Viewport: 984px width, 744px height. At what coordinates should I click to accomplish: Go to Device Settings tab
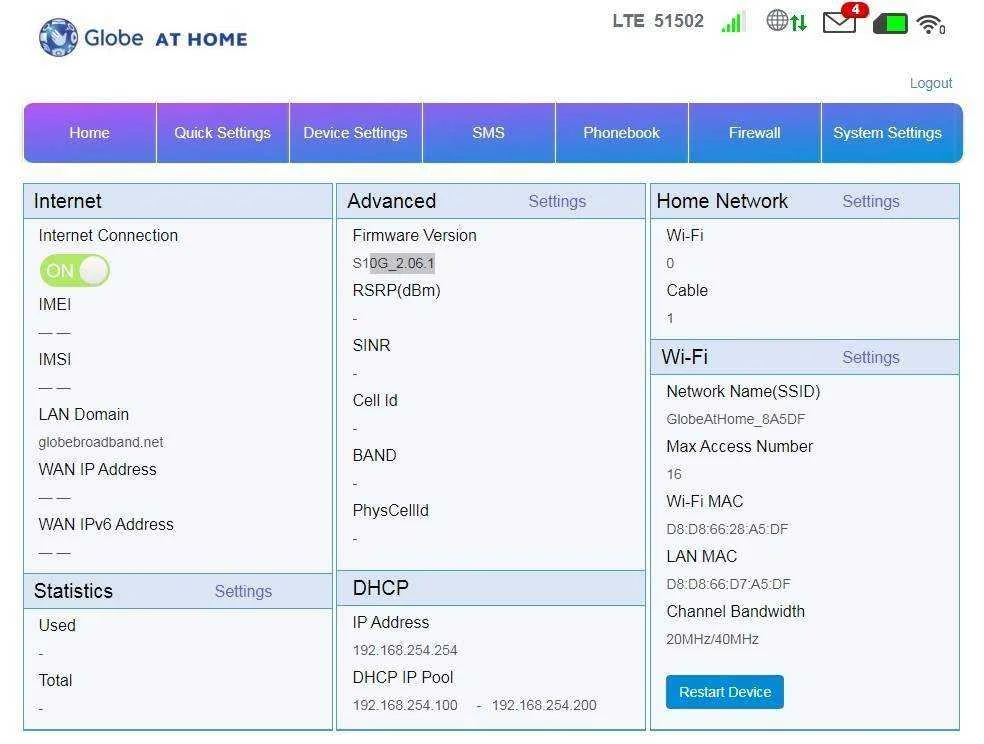pyautogui.click(x=355, y=133)
